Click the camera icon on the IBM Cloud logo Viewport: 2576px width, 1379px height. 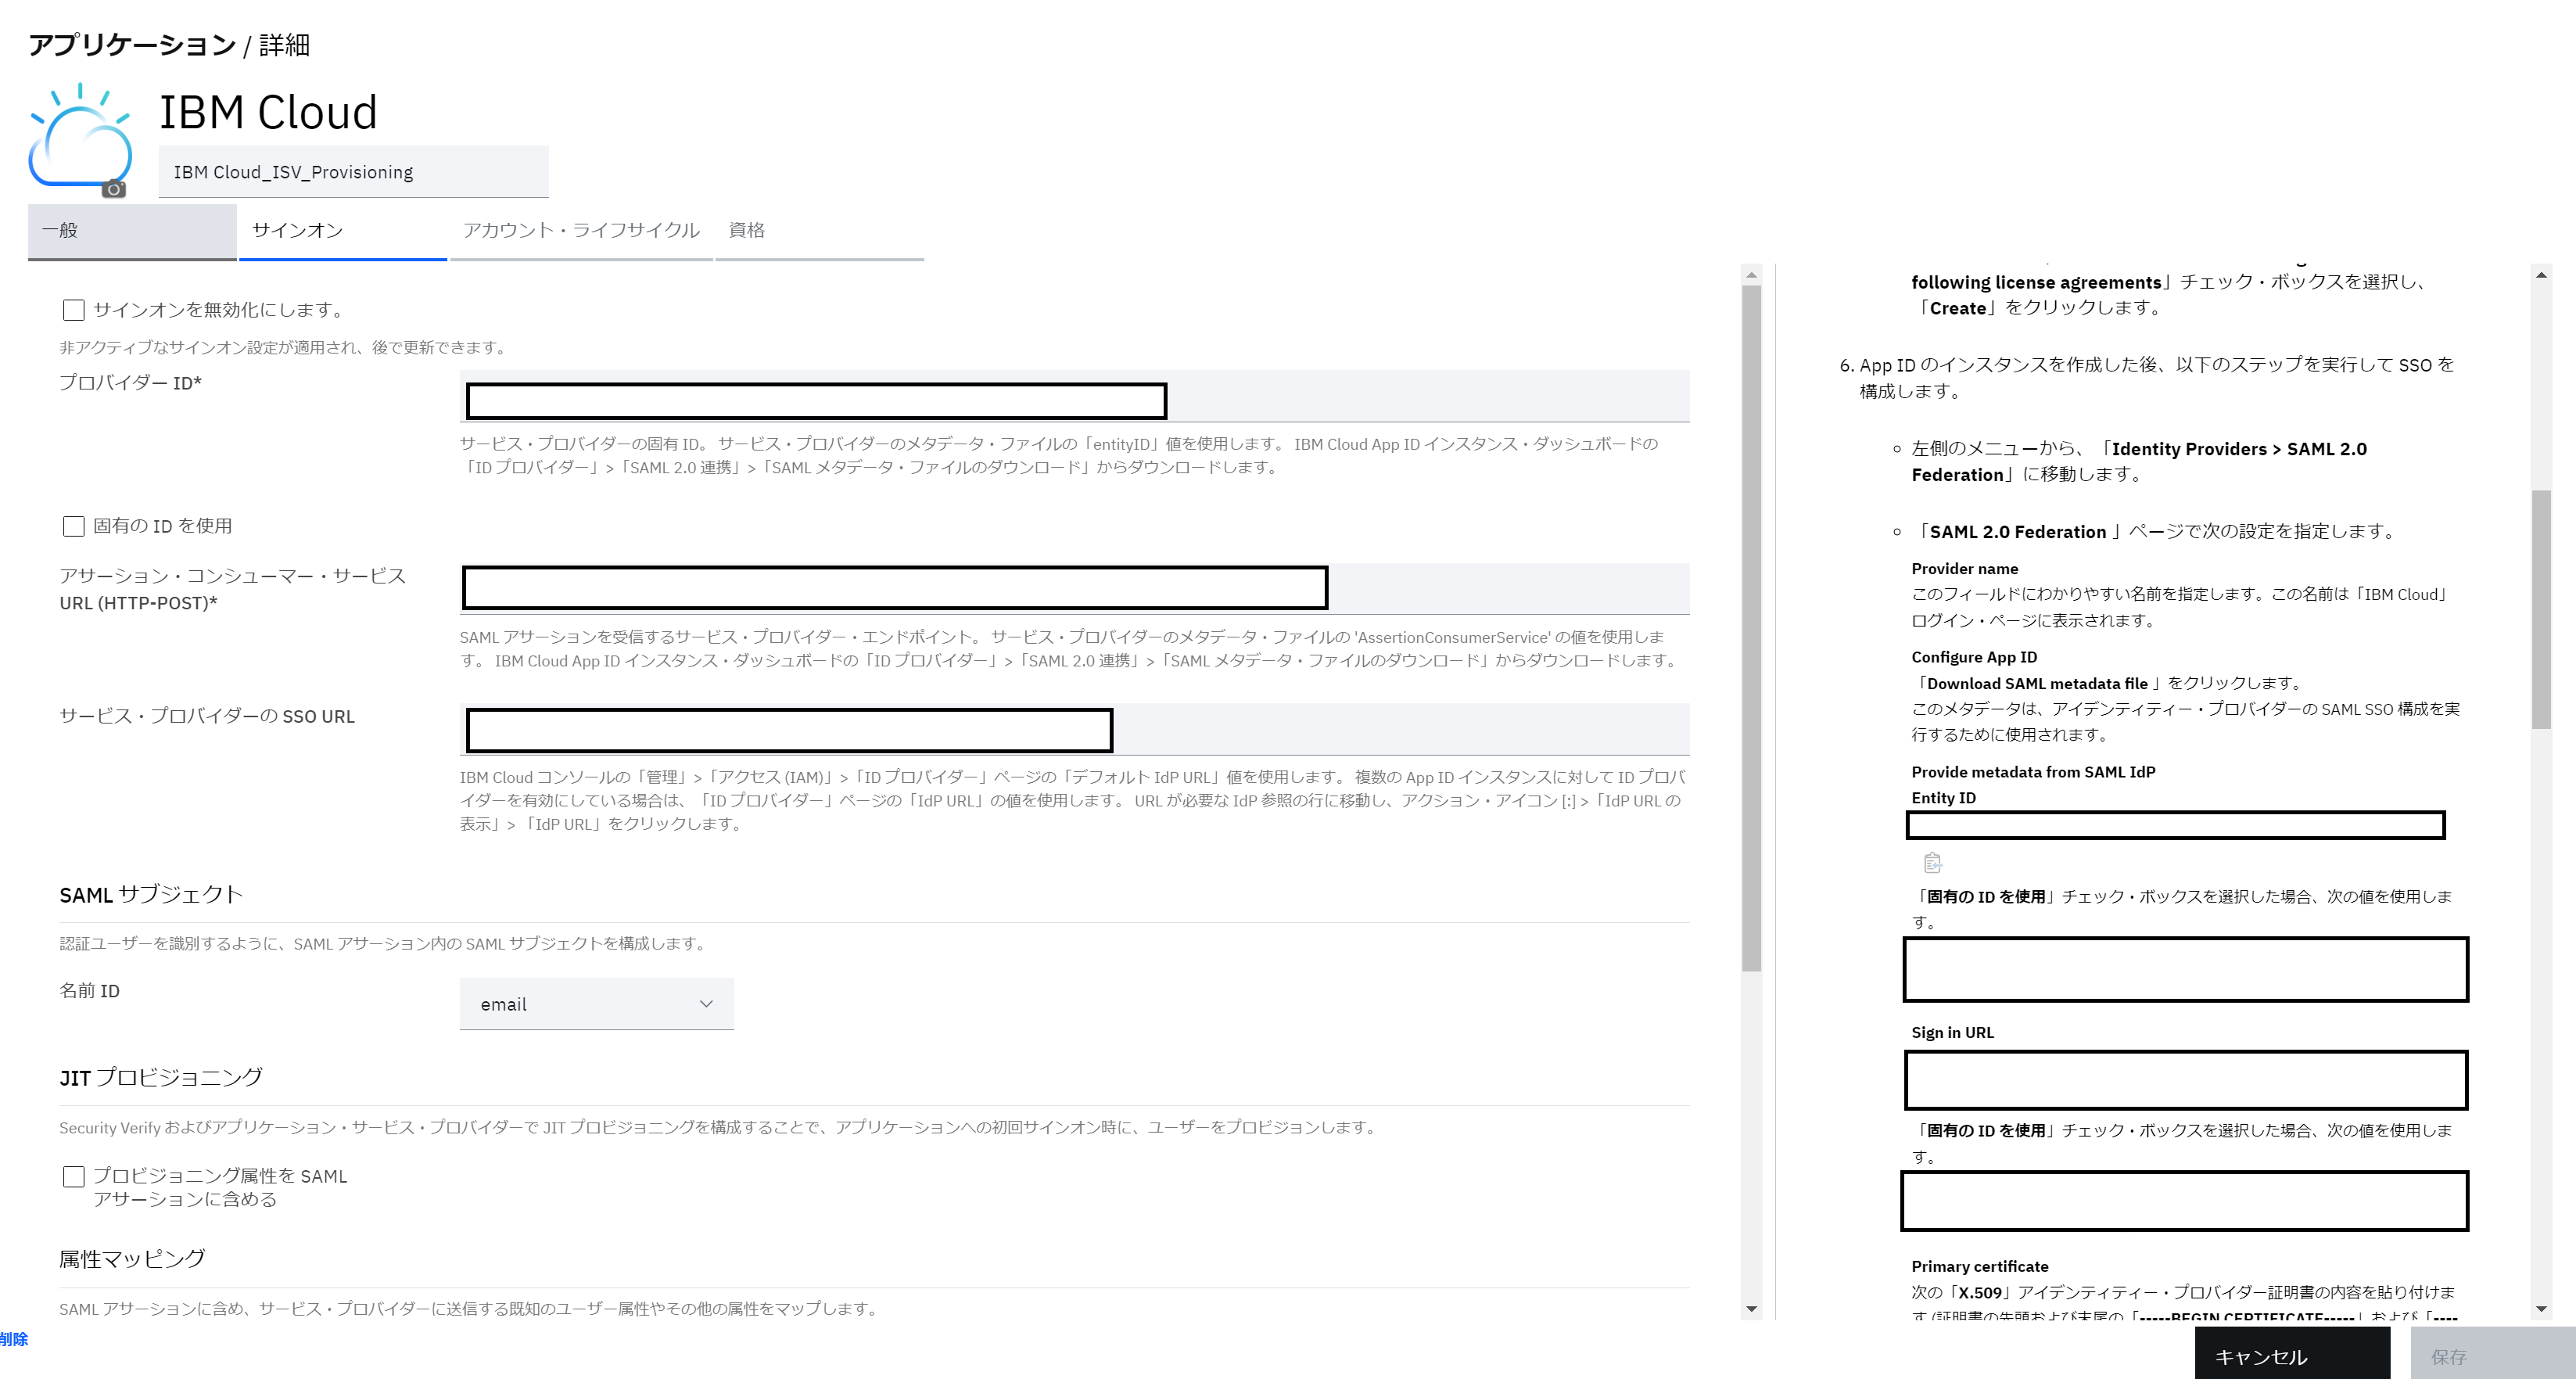[x=114, y=189]
